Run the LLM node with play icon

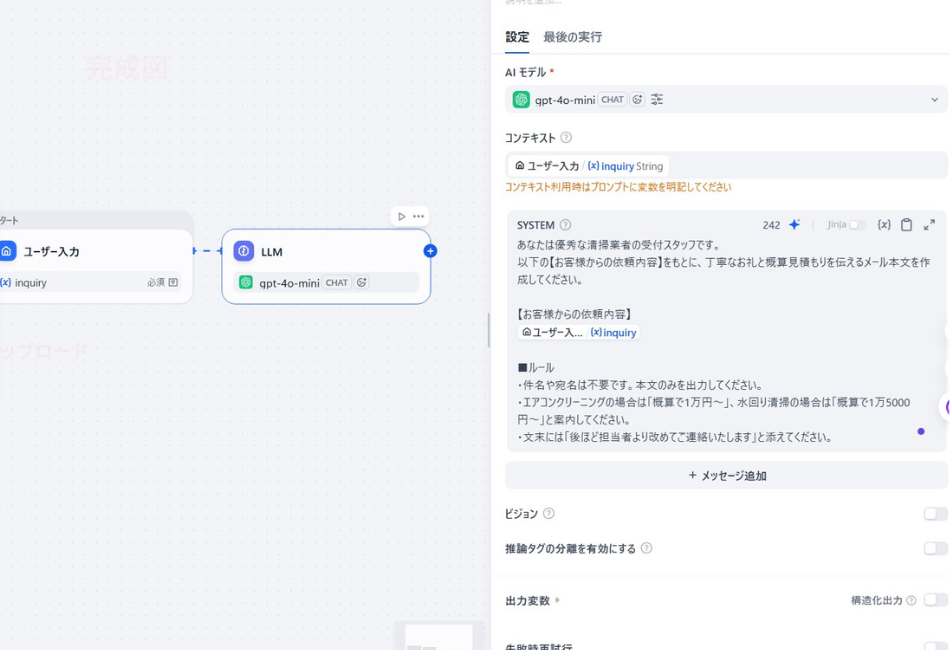(x=401, y=216)
